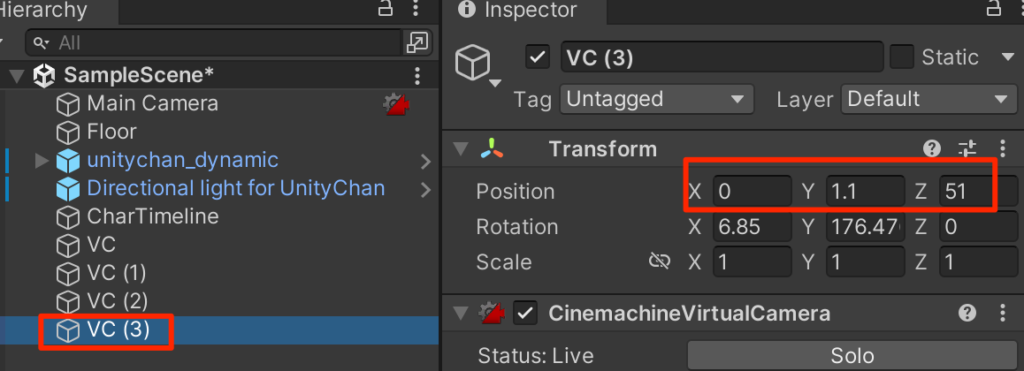Click the Inspector panel lock icon
The image size is (1024, 371).
tap(993, 8)
